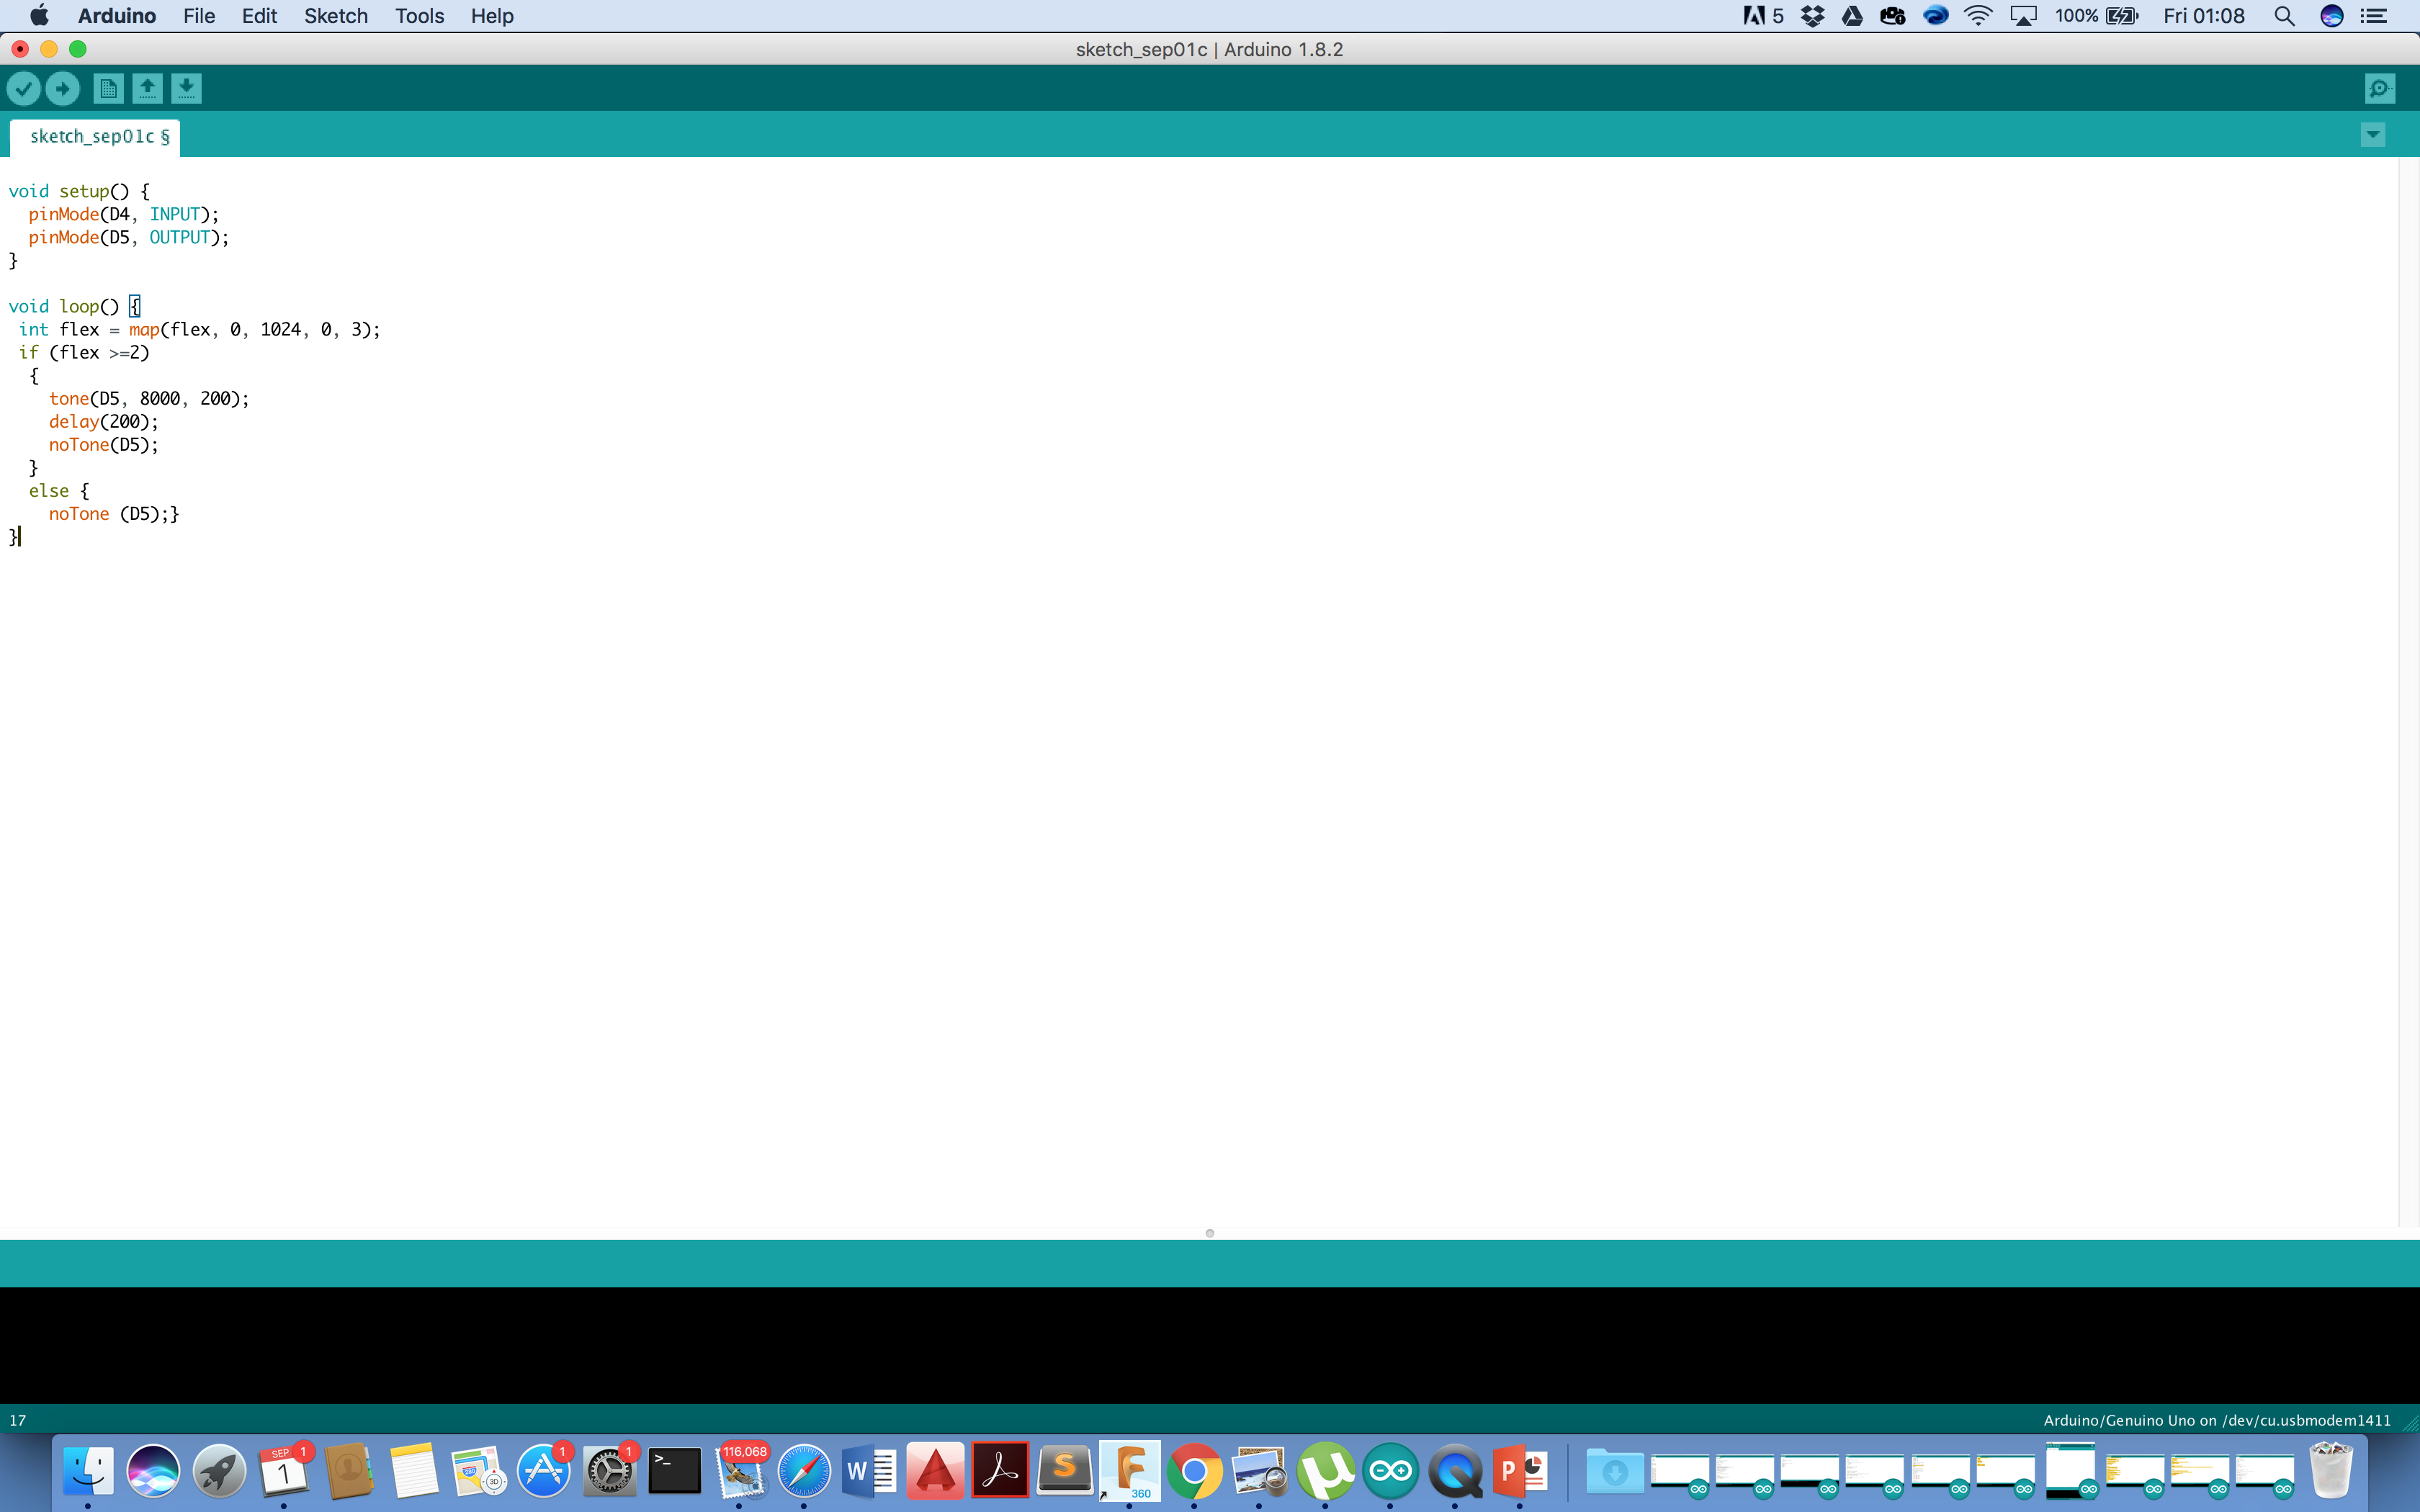Open a sketch using the up-arrow icon

[x=147, y=89]
